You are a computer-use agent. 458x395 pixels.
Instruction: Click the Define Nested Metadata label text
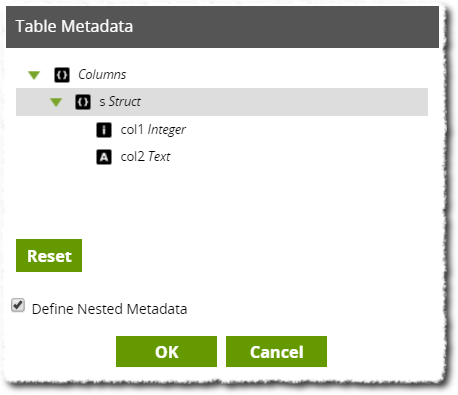click(109, 309)
